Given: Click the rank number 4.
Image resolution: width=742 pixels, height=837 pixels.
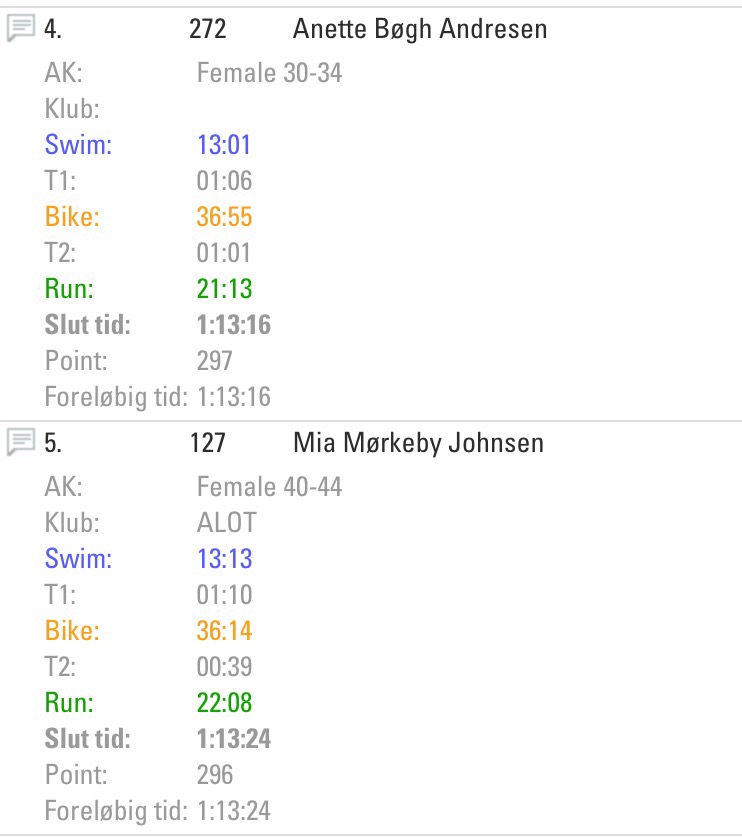Looking at the screenshot, I should (x=53, y=29).
